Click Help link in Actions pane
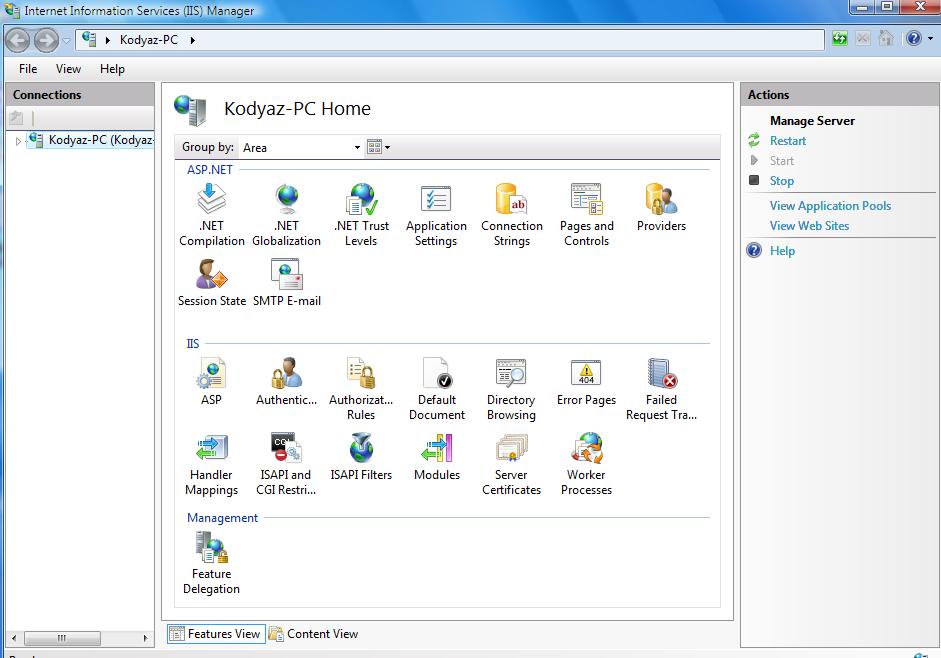The height and width of the screenshot is (658, 941). (x=782, y=251)
